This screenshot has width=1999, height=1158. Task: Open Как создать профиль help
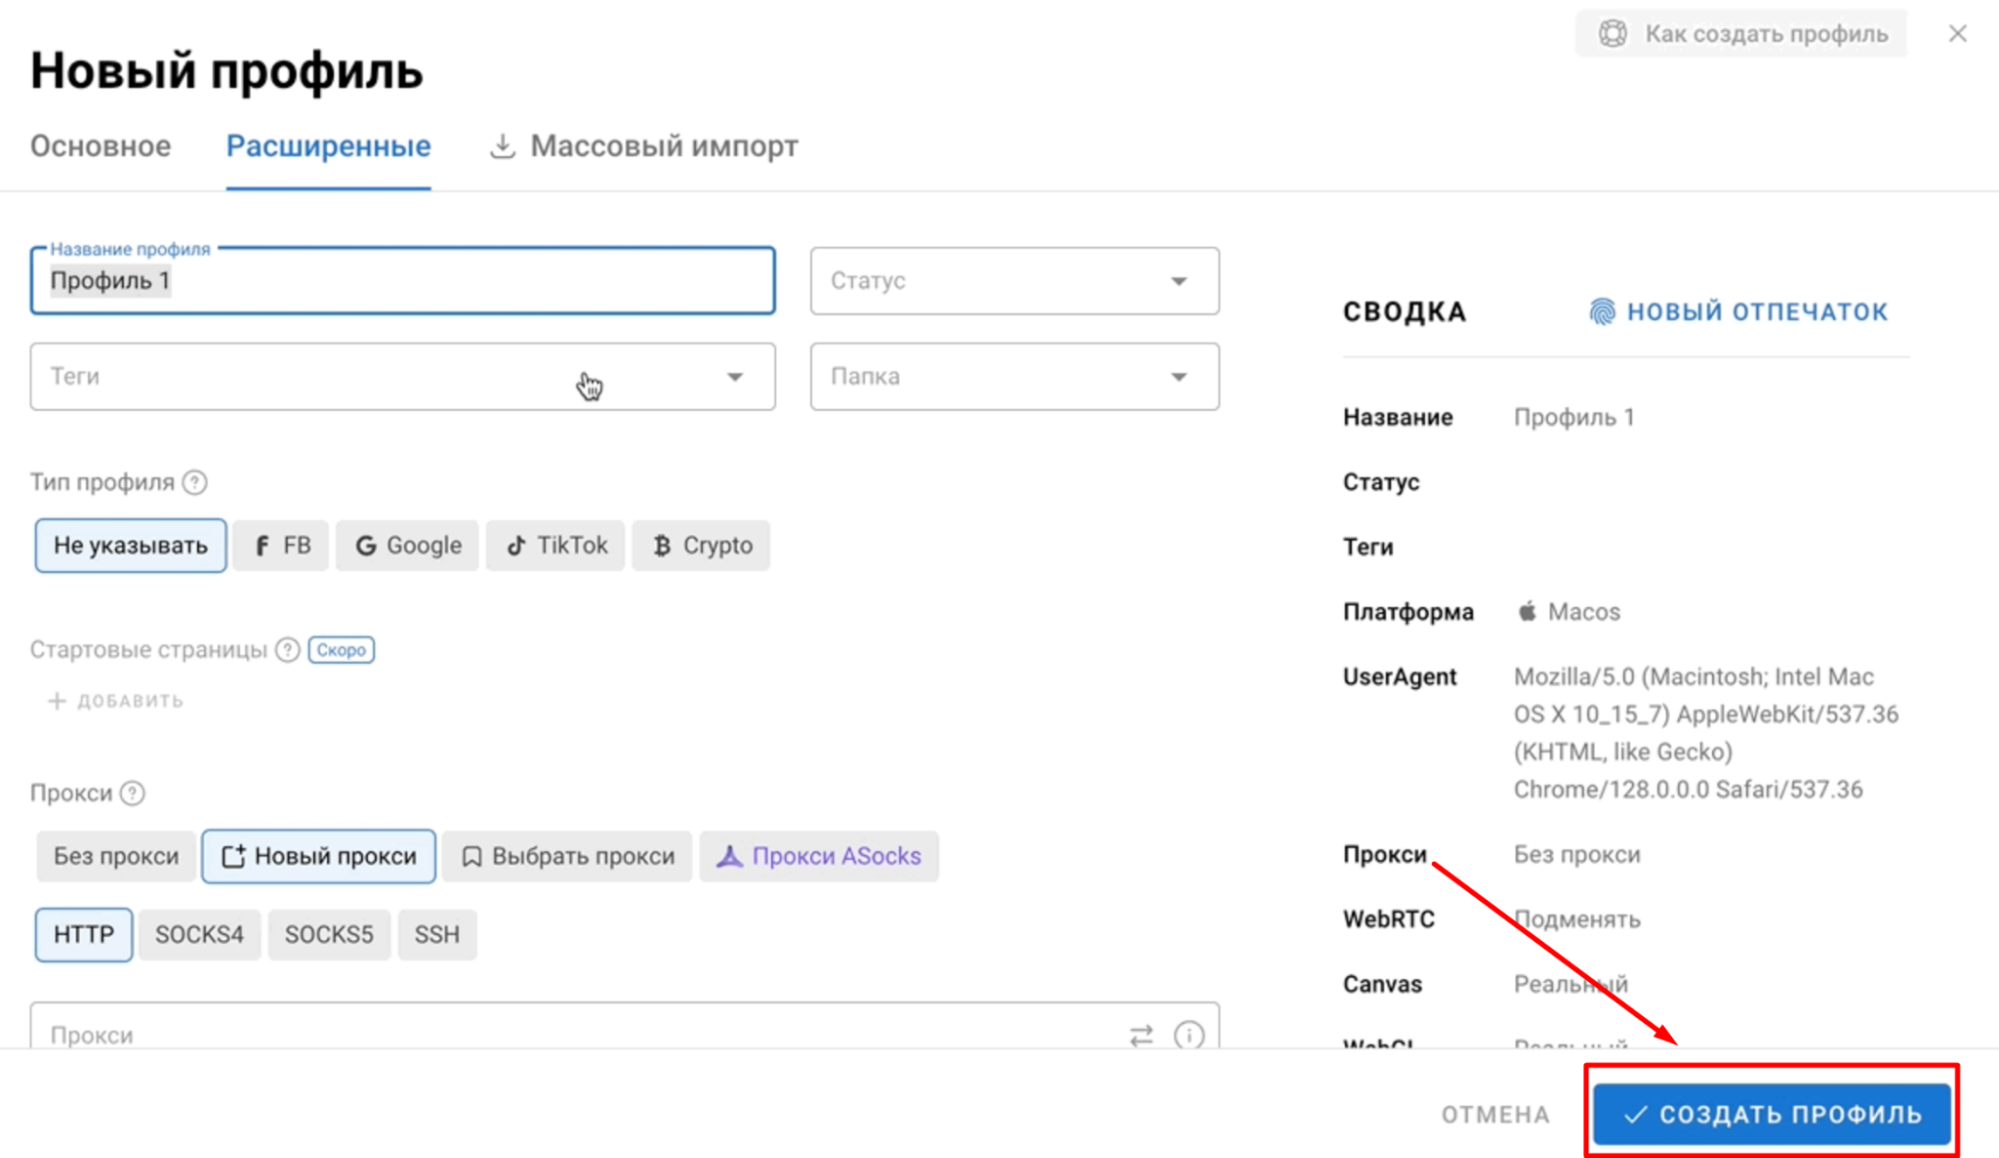tap(1742, 34)
